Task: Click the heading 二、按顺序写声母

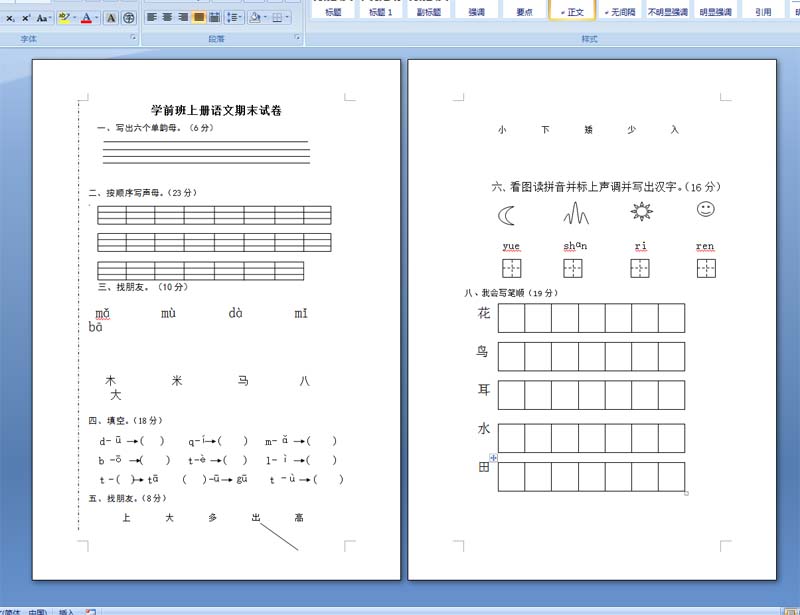Action: (128, 192)
